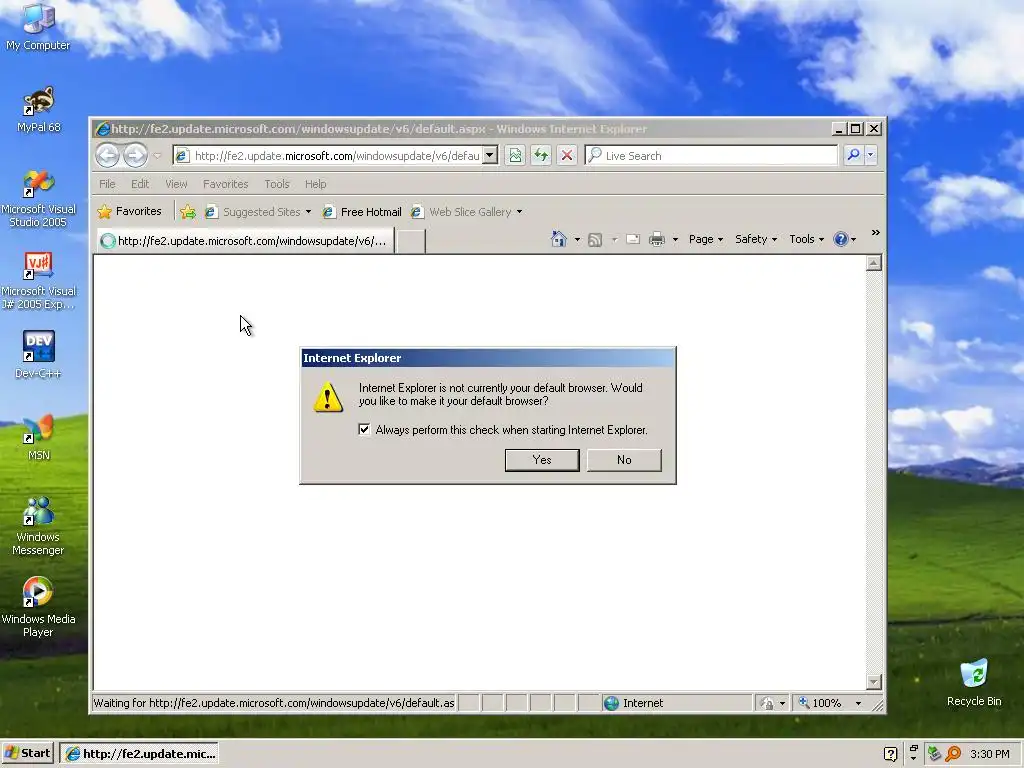Viewport: 1024px width, 768px height.
Task: Click the address bar URL field
Action: (328, 155)
